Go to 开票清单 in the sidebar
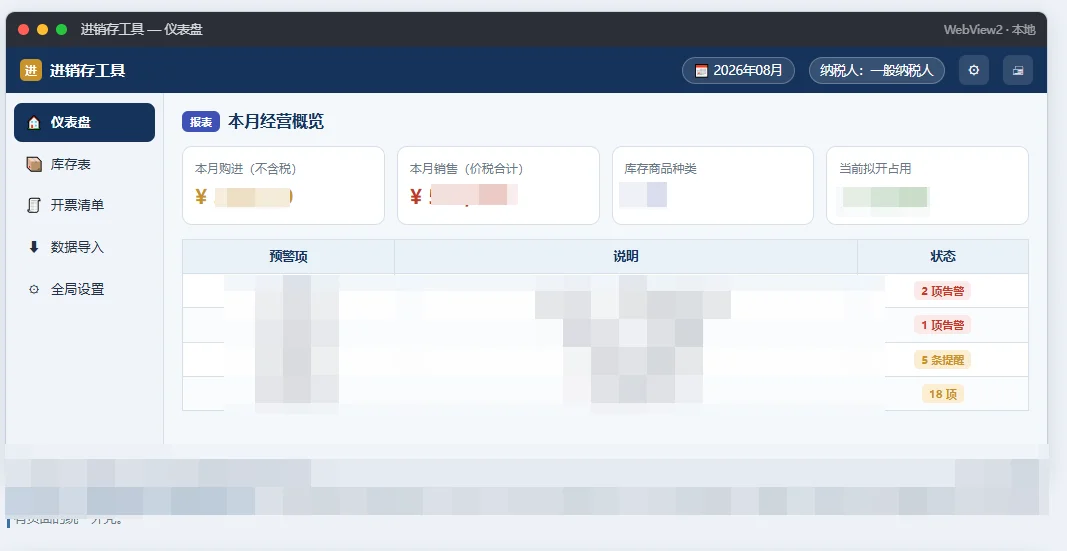Viewport: 1067px width, 551px height. click(x=84, y=205)
